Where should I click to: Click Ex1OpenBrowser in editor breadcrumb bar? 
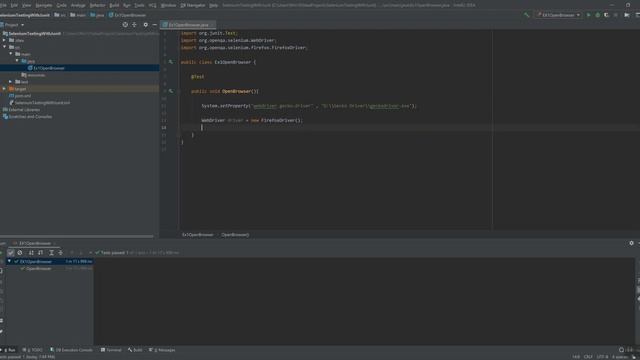[198, 235]
